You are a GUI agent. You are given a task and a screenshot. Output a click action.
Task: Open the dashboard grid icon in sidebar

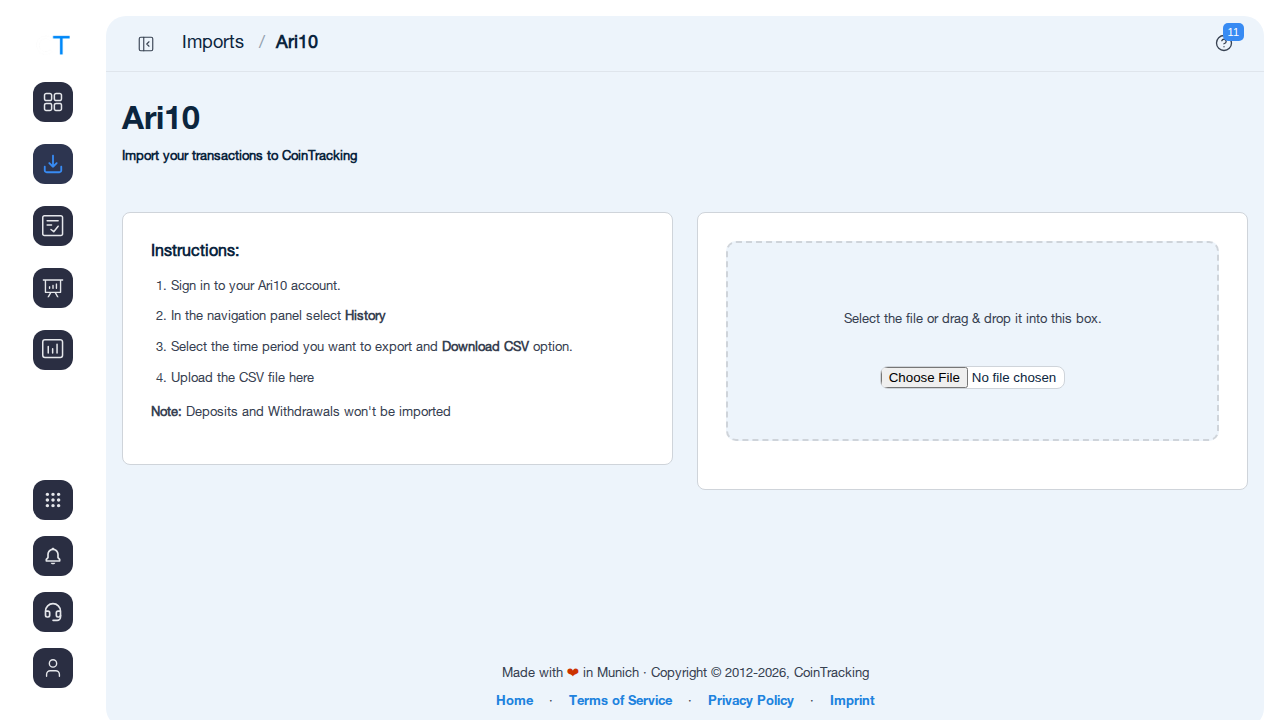53,102
